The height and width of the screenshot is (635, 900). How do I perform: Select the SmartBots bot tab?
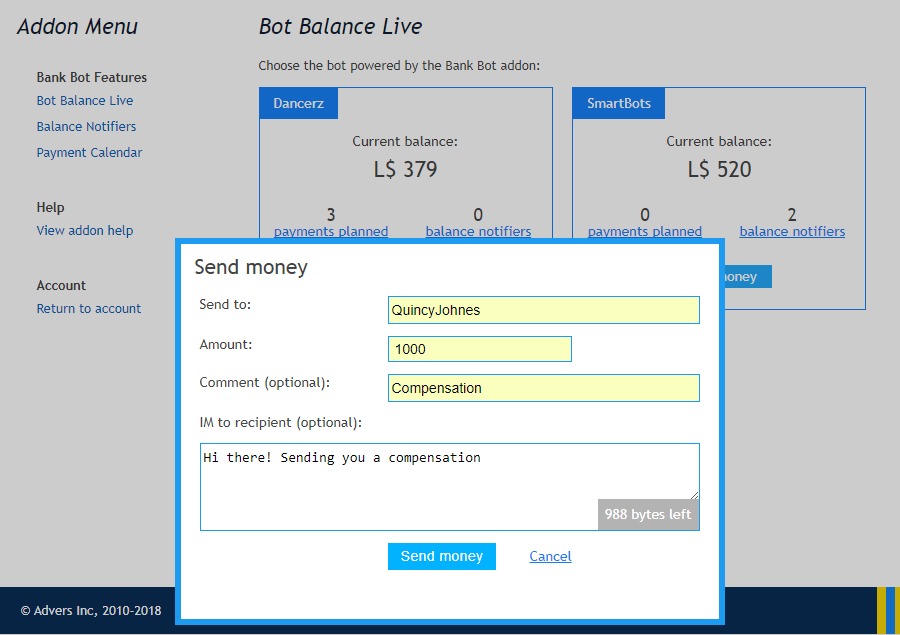pyautogui.click(x=619, y=103)
